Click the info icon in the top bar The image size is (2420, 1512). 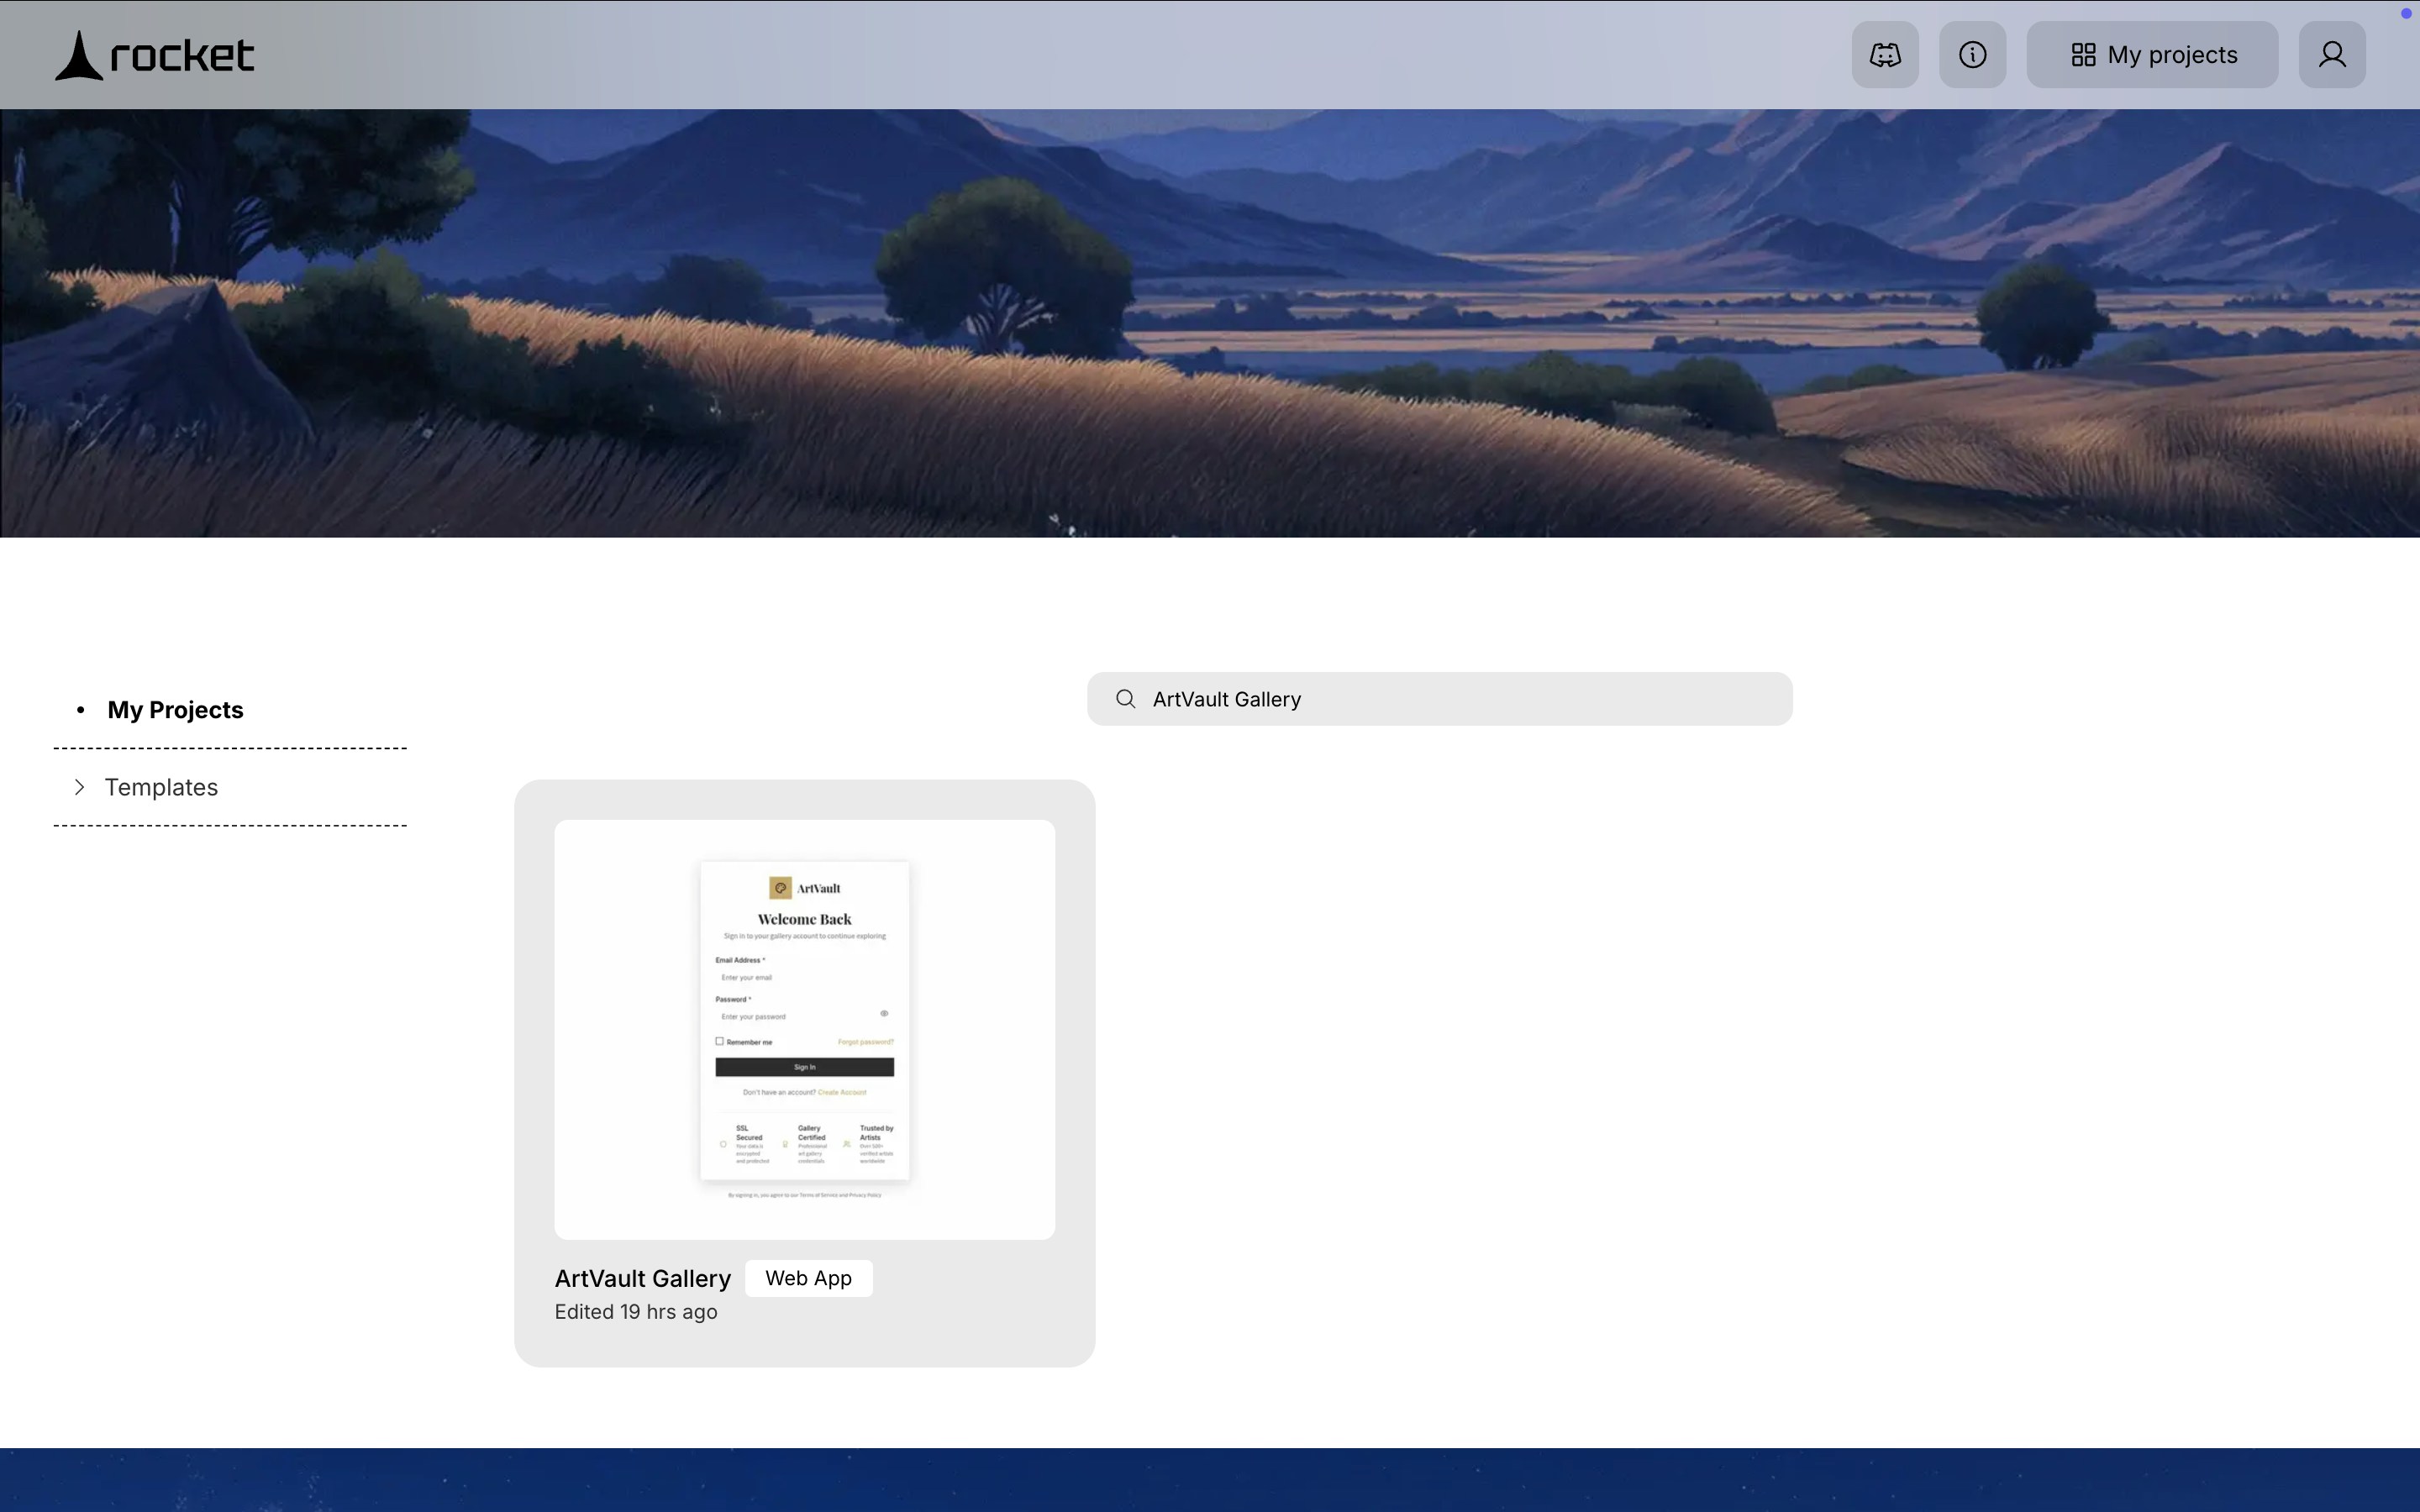(x=1971, y=54)
